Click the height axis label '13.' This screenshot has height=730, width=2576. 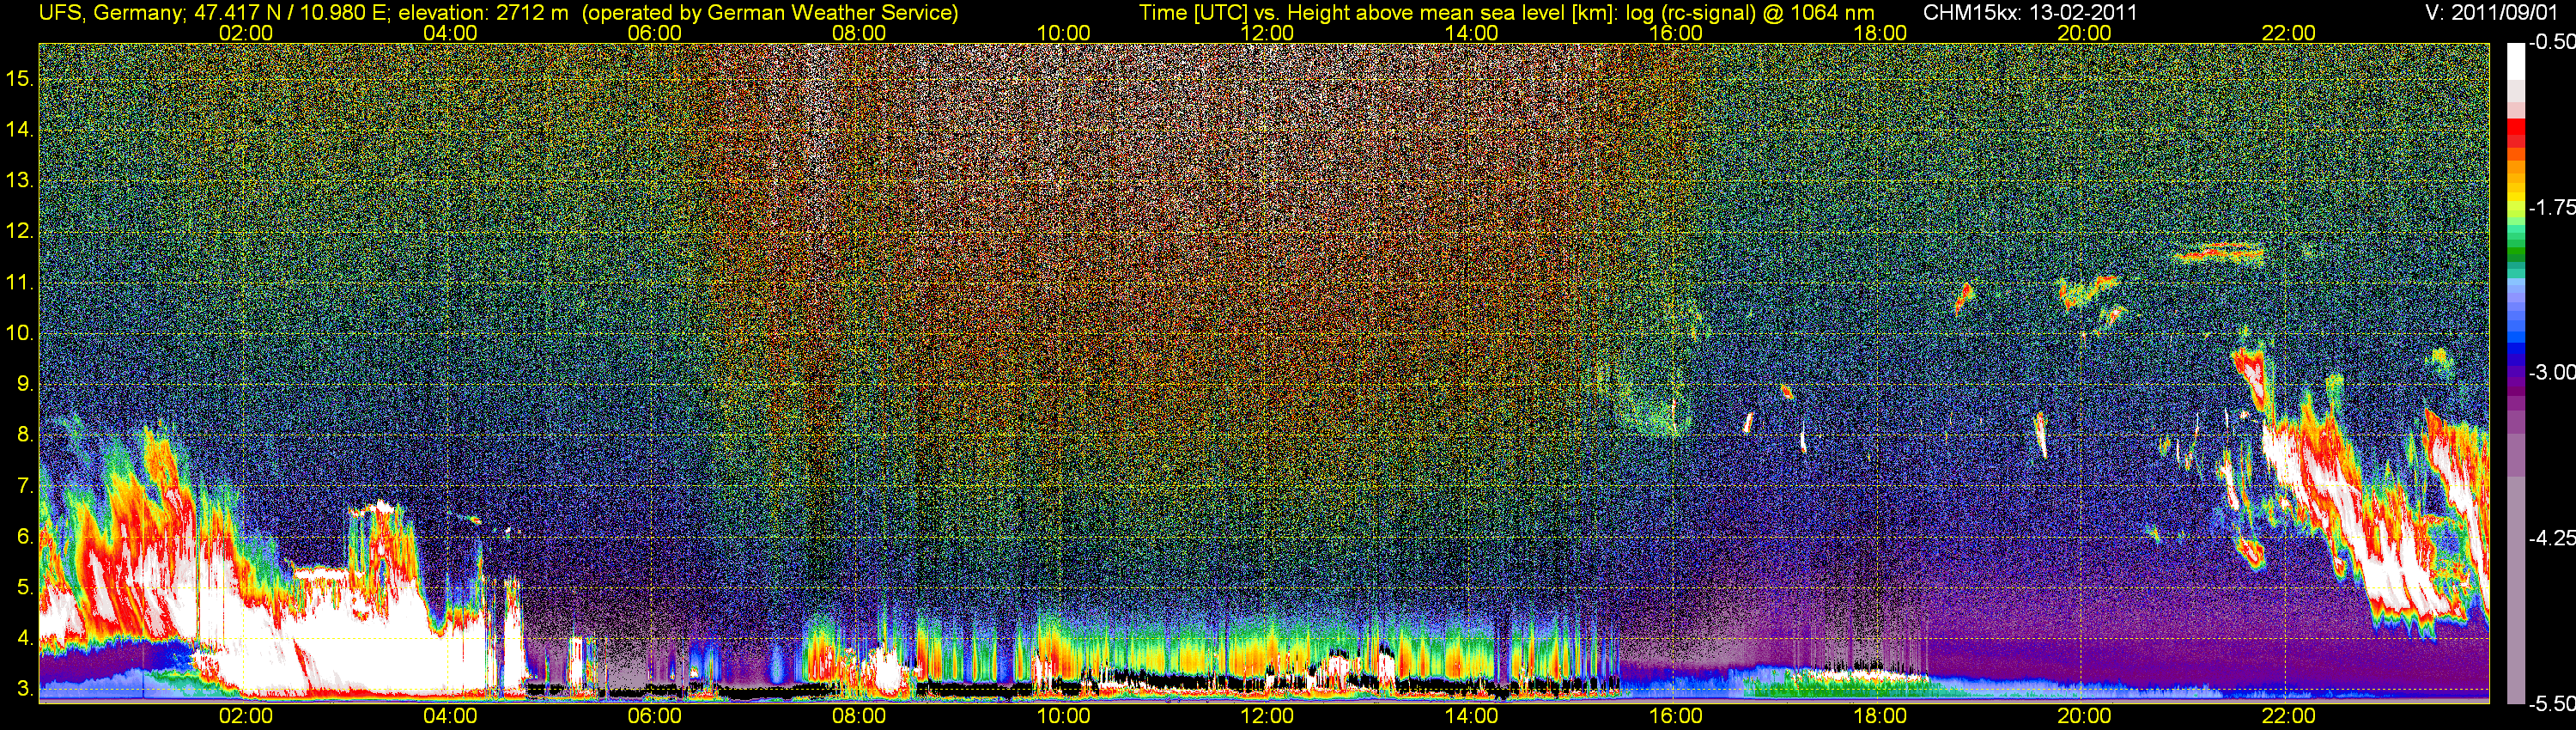(x=20, y=180)
